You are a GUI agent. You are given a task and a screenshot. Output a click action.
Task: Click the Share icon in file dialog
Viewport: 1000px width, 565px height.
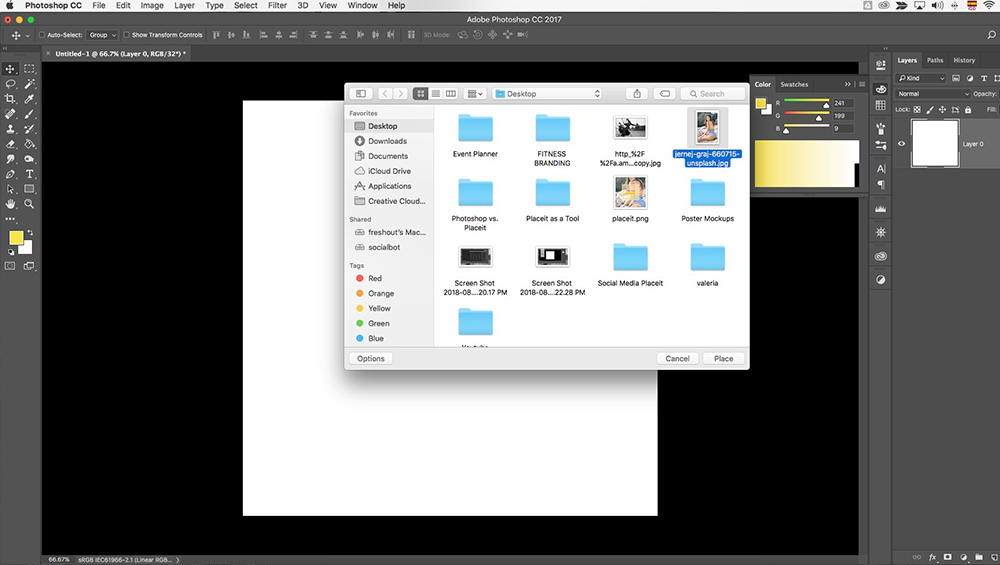tap(637, 94)
